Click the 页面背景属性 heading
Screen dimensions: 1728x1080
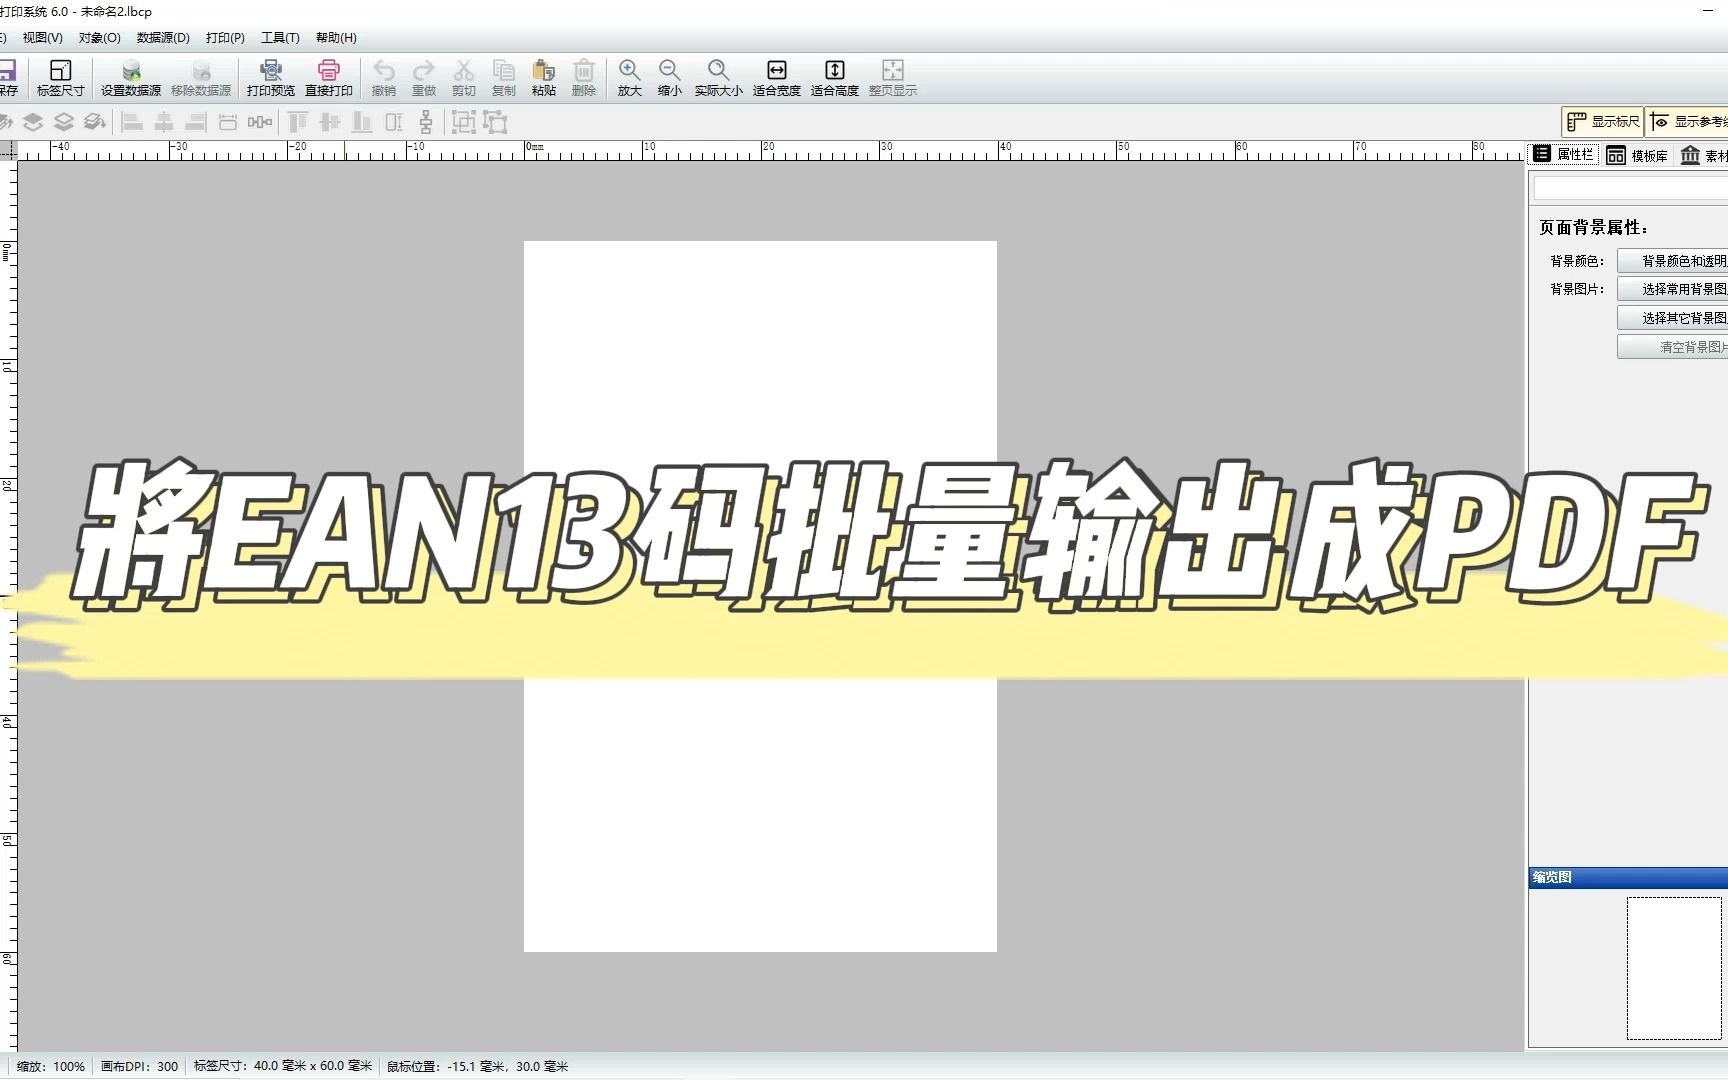[x=1594, y=228]
